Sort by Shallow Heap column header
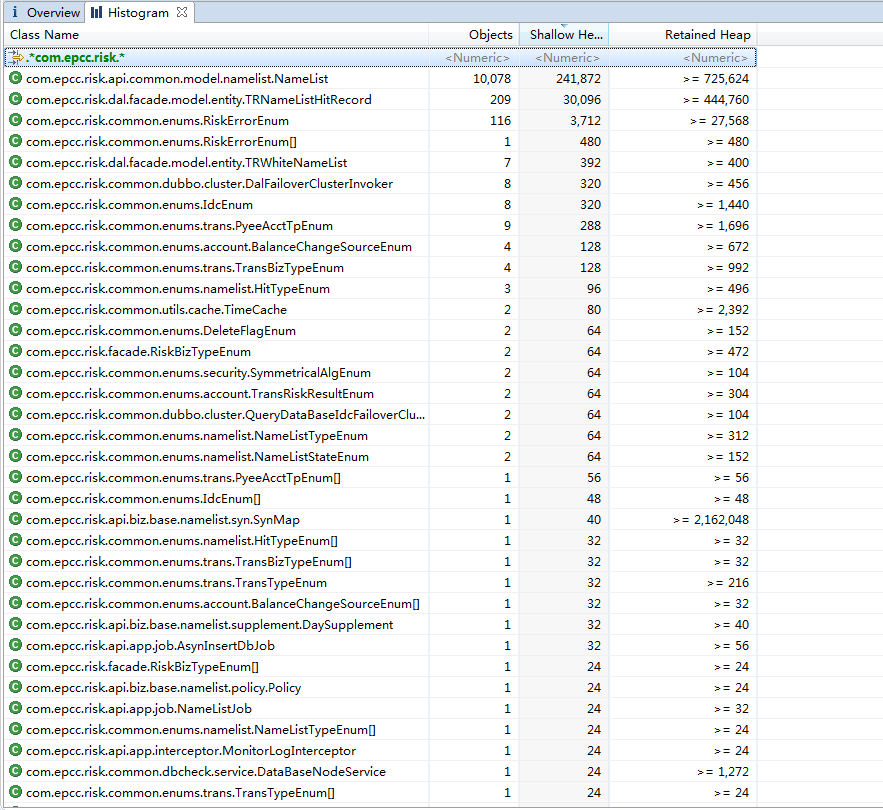 (x=564, y=34)
